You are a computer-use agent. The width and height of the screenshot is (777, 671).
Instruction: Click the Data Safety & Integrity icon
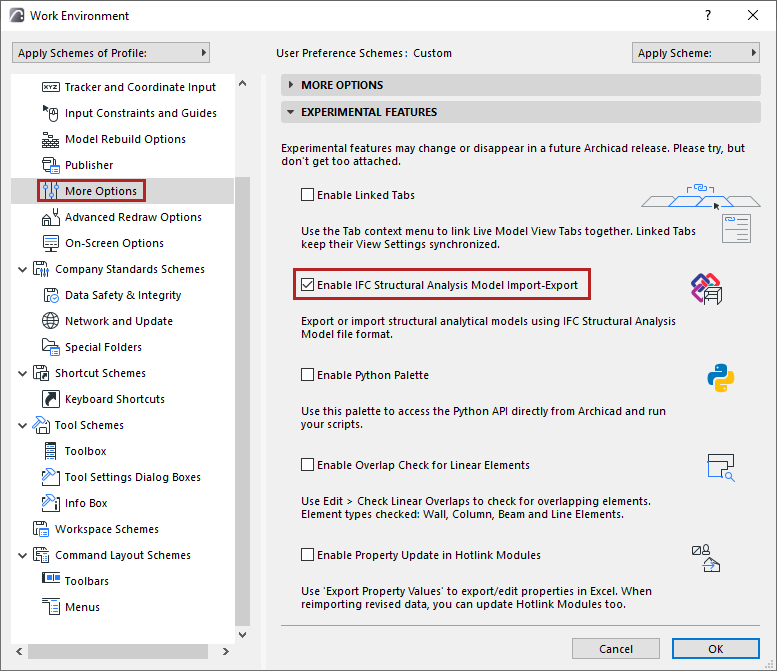coord(51,295)
